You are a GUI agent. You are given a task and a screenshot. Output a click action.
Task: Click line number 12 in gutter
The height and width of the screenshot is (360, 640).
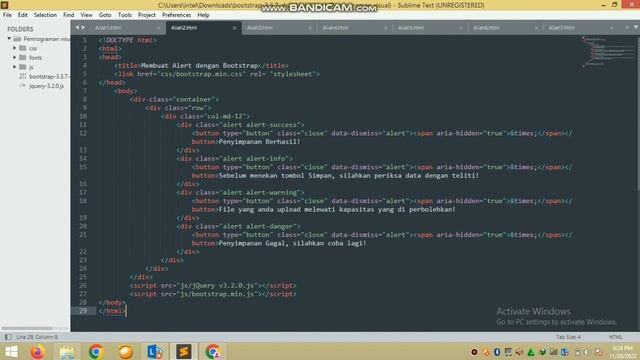tap(83, 133)
